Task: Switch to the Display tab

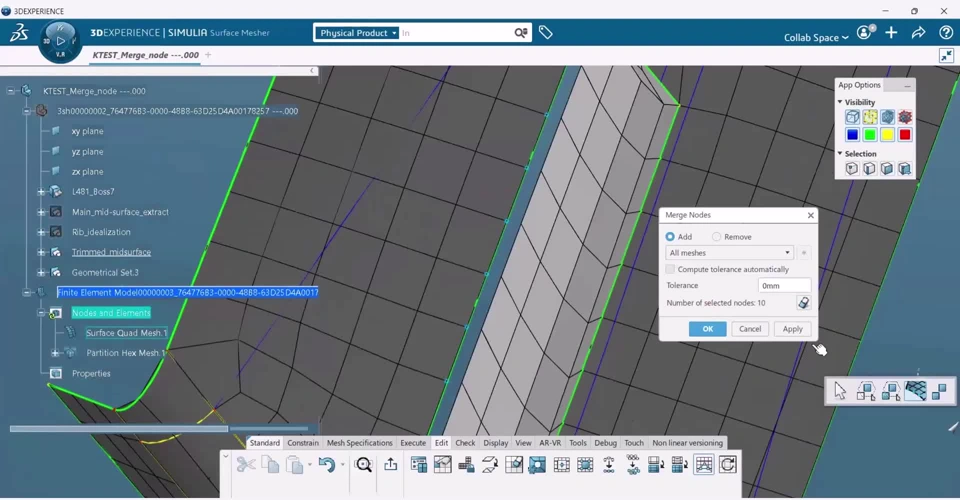Action: point(496,443)
